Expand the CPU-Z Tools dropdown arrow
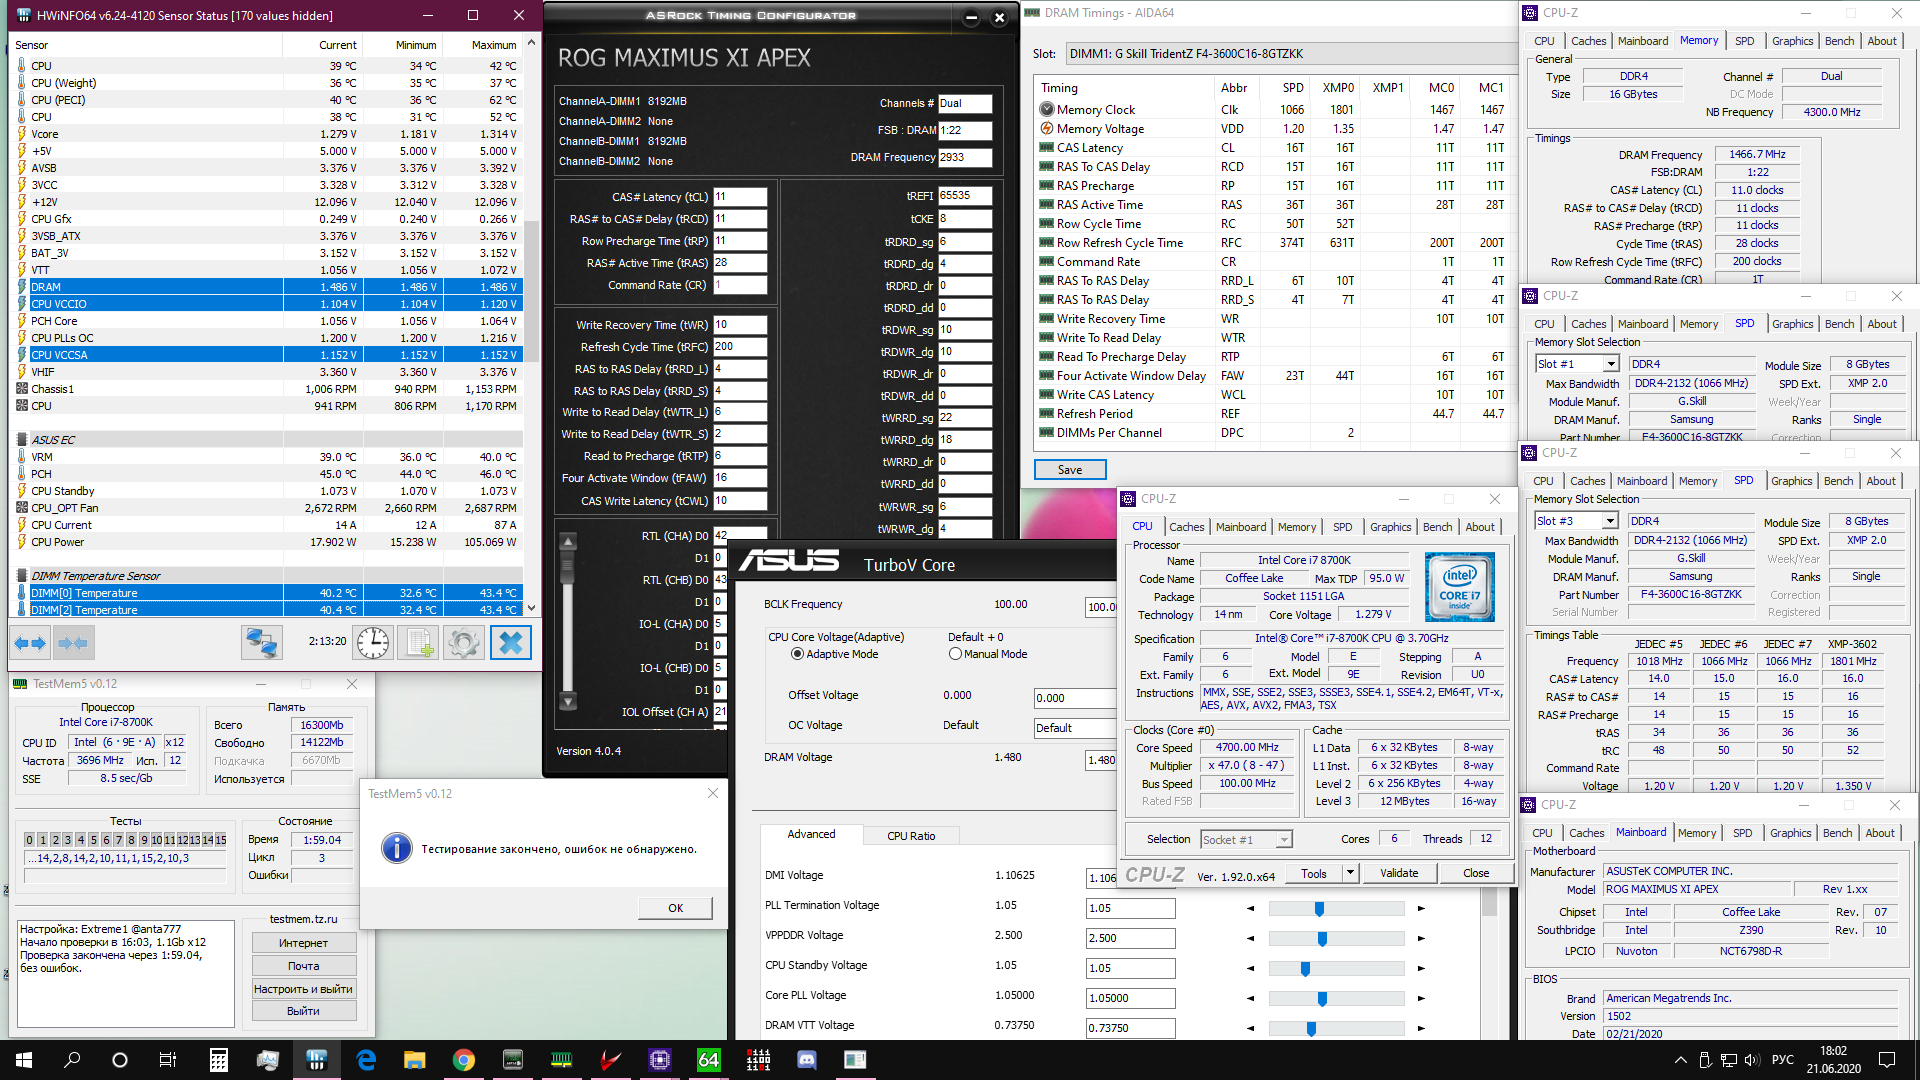Viewport: 1920px width, 1080px height. (1350, 873)
